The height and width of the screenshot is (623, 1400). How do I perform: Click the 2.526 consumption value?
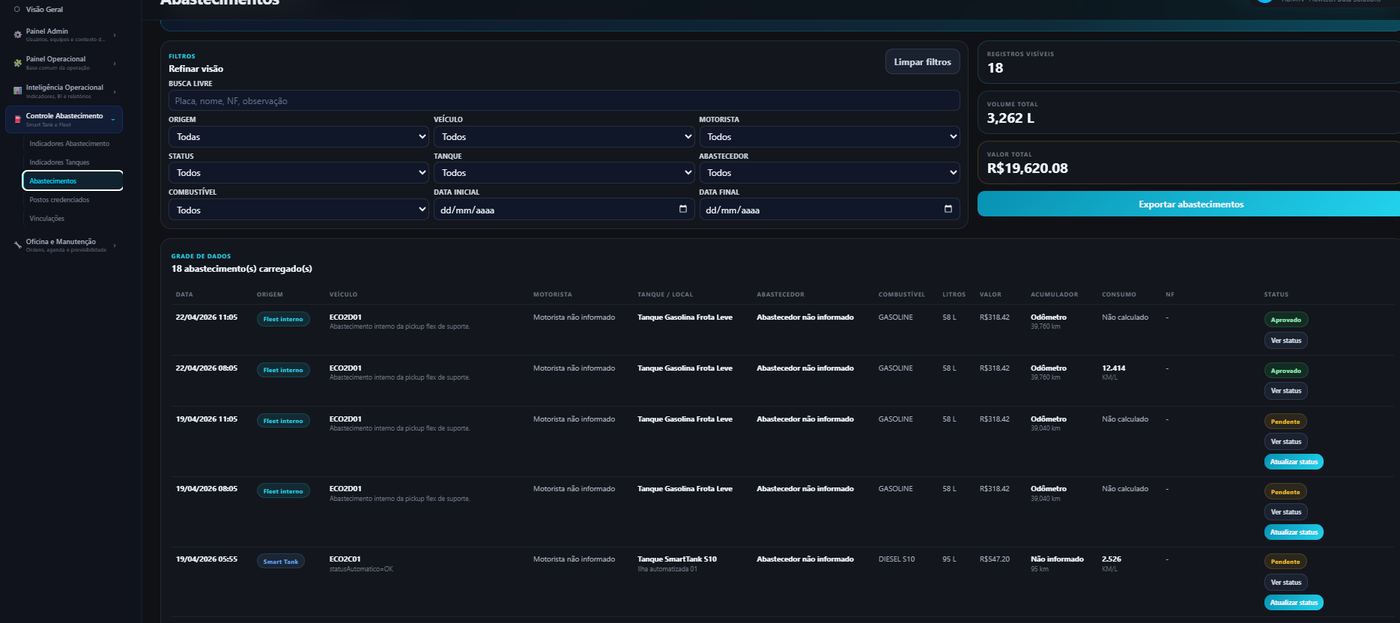pyautogui.click(x=1111, y=559)
